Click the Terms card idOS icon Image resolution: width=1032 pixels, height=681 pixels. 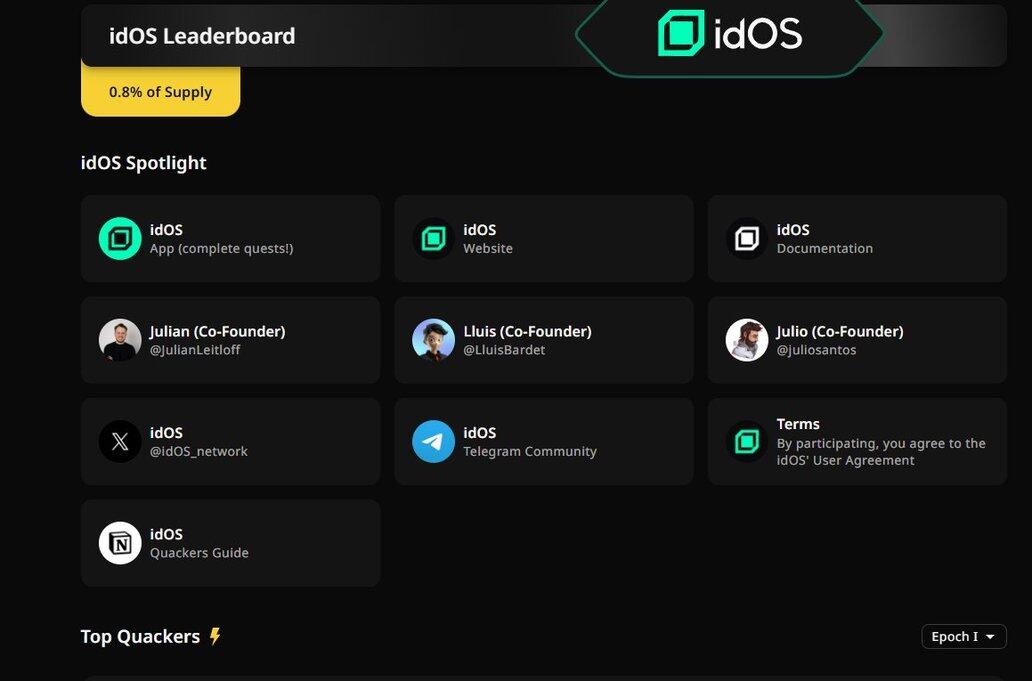pos(746,441)
